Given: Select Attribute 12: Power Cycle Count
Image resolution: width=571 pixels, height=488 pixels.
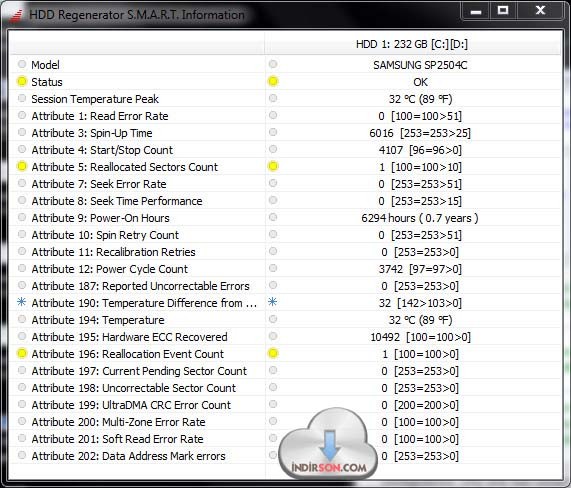Looking at the screenshot, I should point(110,269).
